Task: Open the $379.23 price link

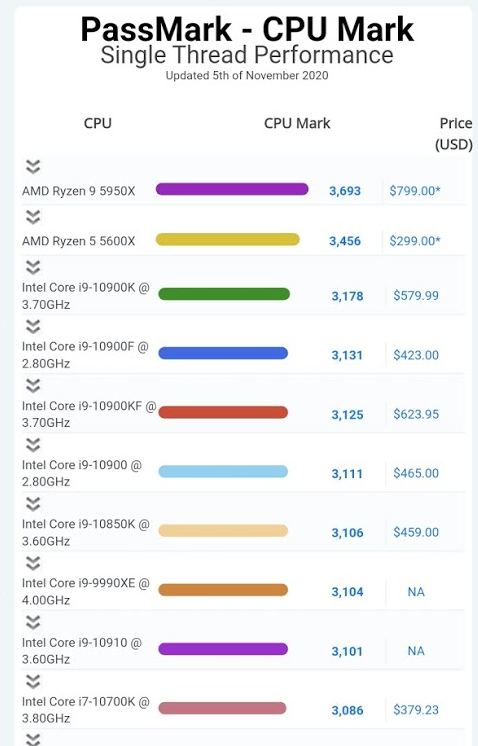Action: pos(416,710)
